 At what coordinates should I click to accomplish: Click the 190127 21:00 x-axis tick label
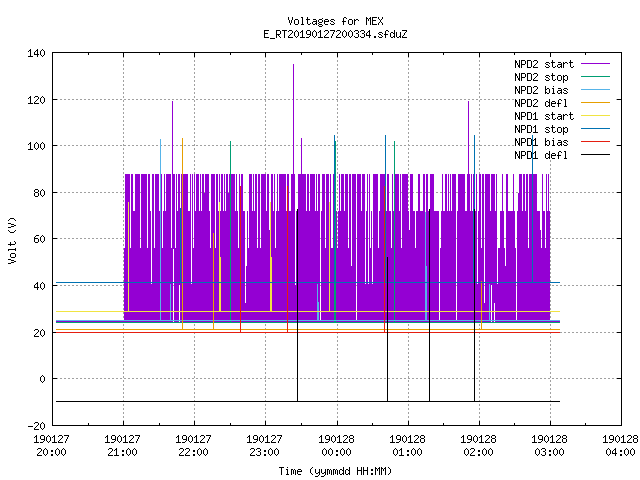[122, 446]
